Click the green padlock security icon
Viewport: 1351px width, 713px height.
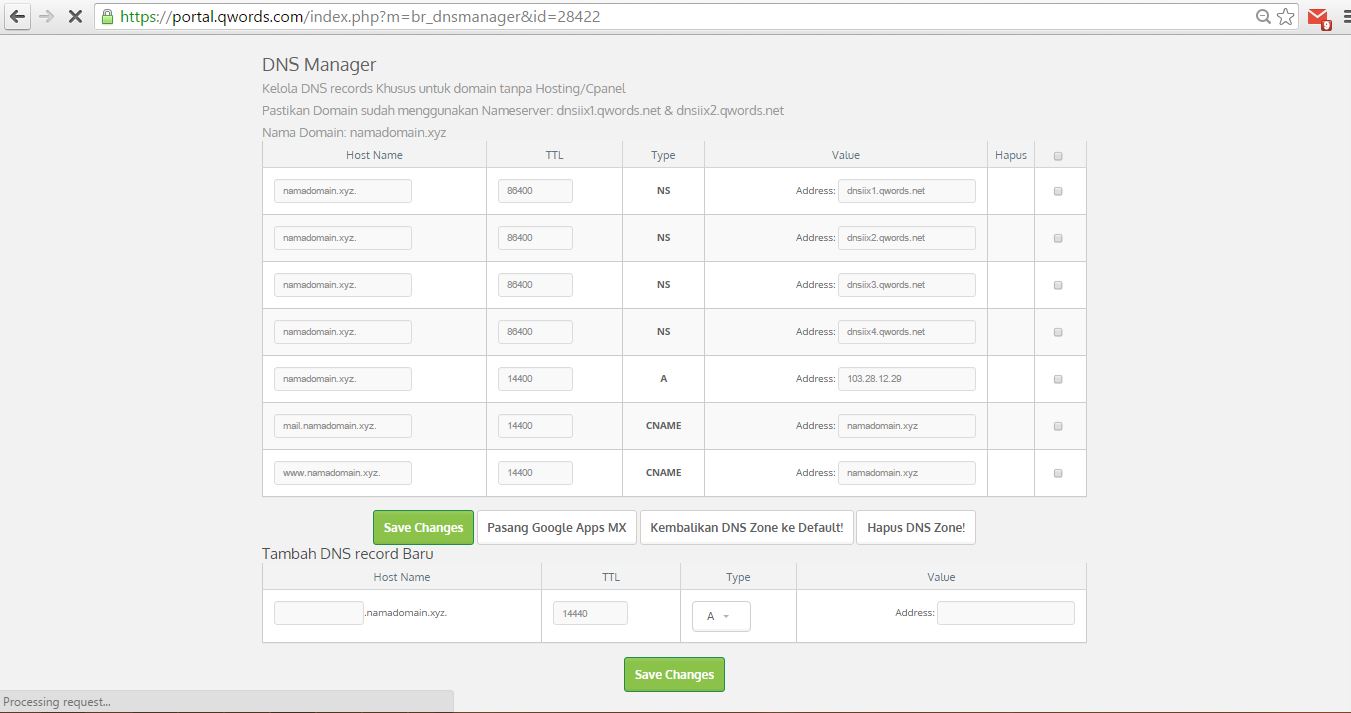(107, 17)
